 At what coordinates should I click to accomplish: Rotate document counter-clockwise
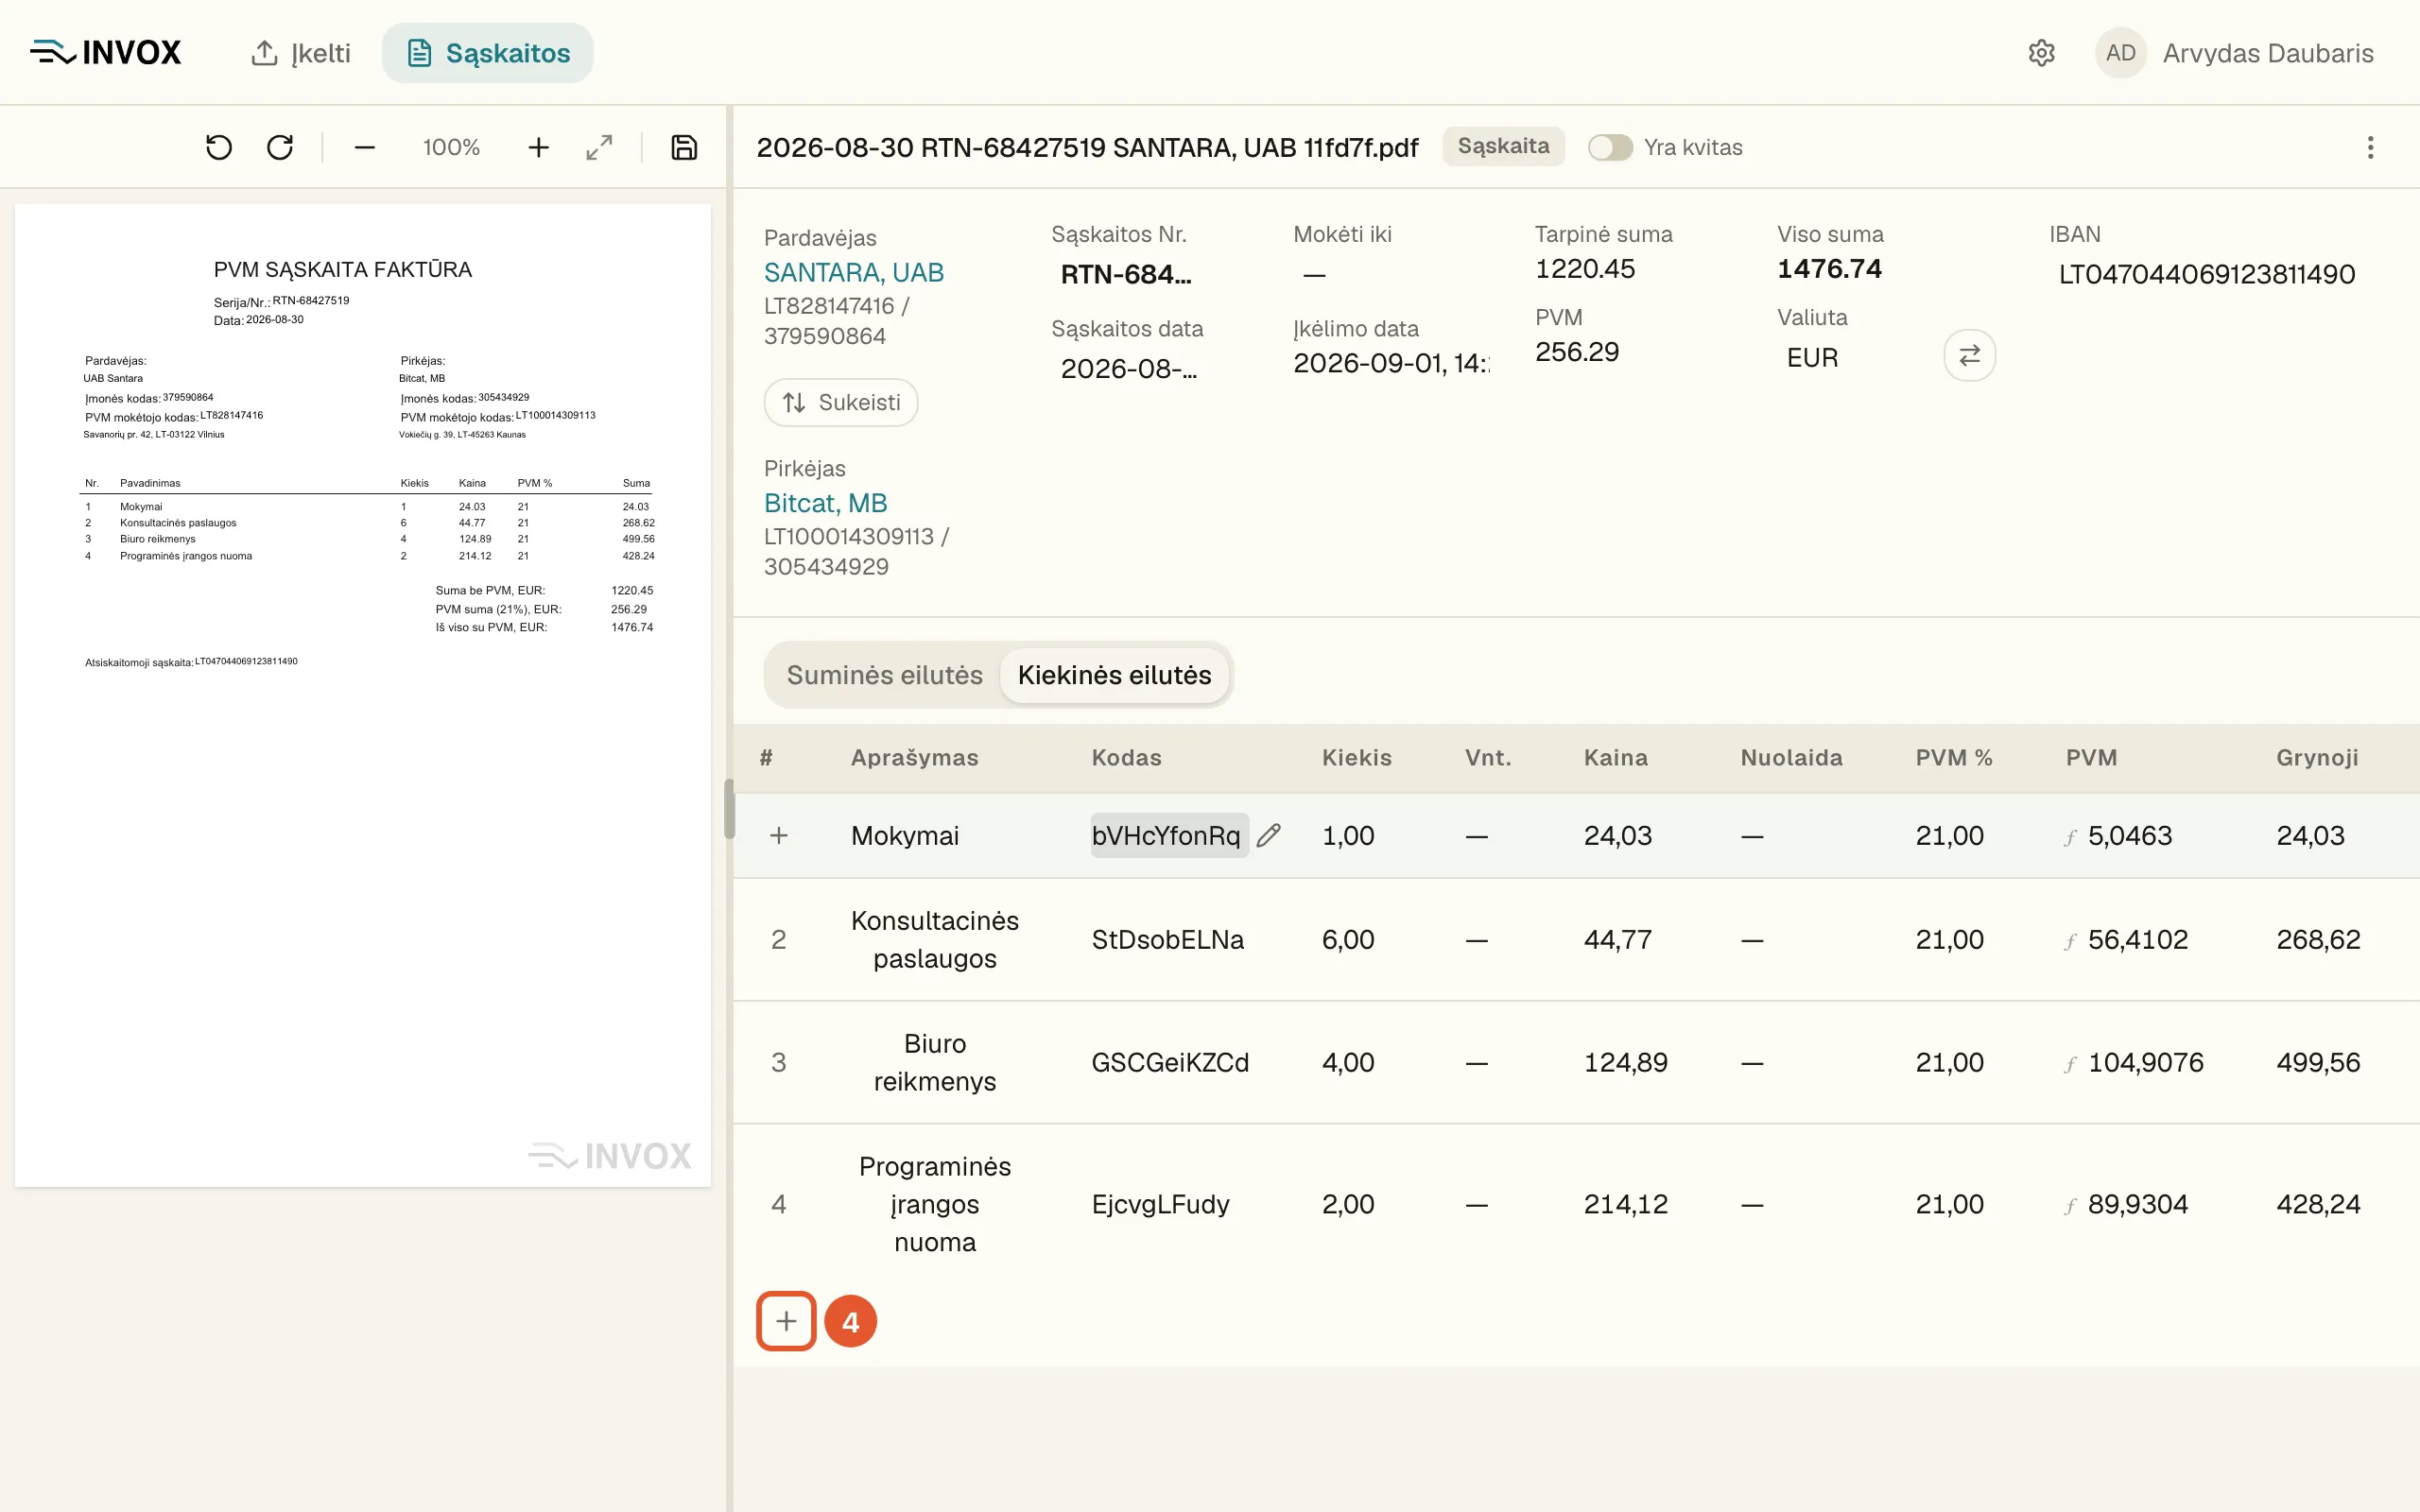point(218,148)
